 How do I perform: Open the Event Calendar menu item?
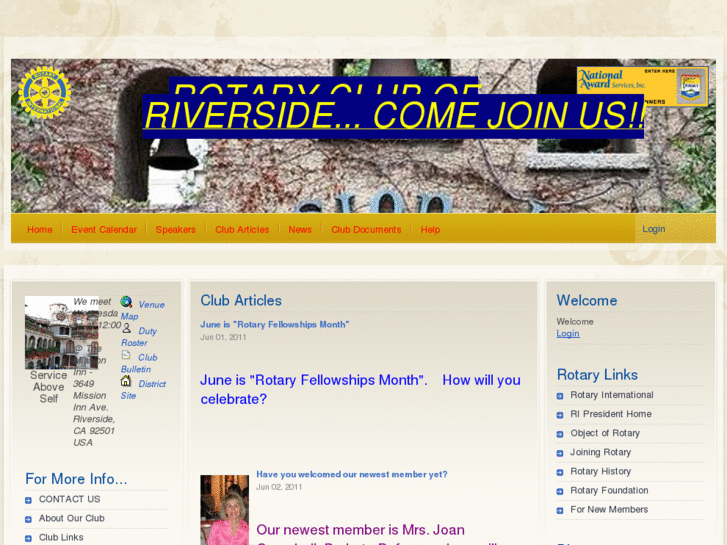coord(104,229)
